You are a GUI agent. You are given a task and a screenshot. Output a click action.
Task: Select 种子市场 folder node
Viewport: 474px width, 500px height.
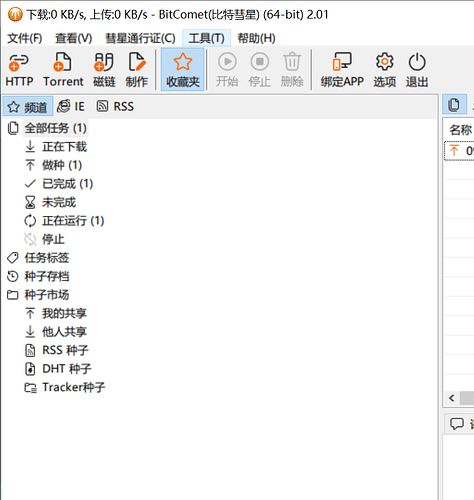point(47,295)
